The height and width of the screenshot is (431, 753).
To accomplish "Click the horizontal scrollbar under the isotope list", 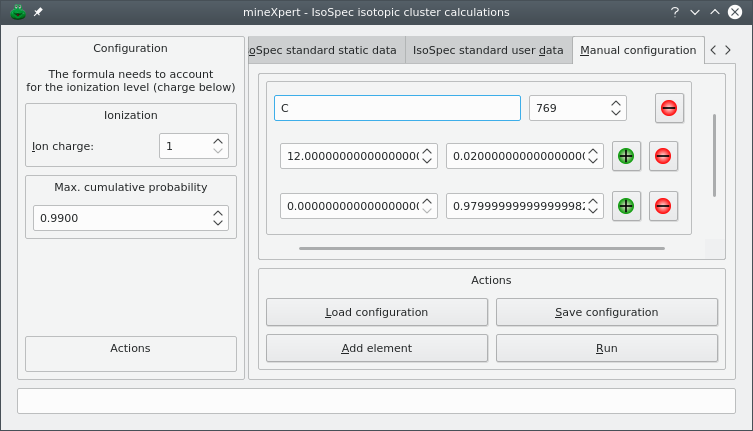I will click(481, 248).
